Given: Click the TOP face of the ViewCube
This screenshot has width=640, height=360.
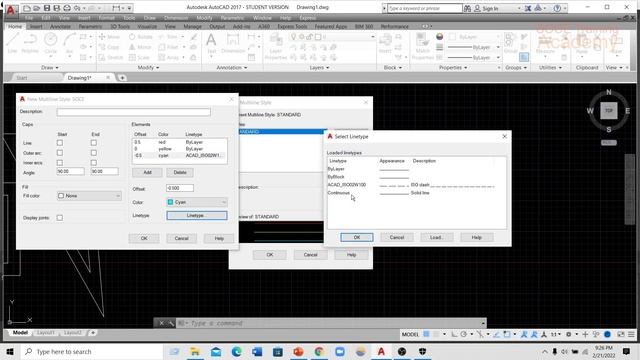Looking at the screenshot, I should [x=609, y=111].
